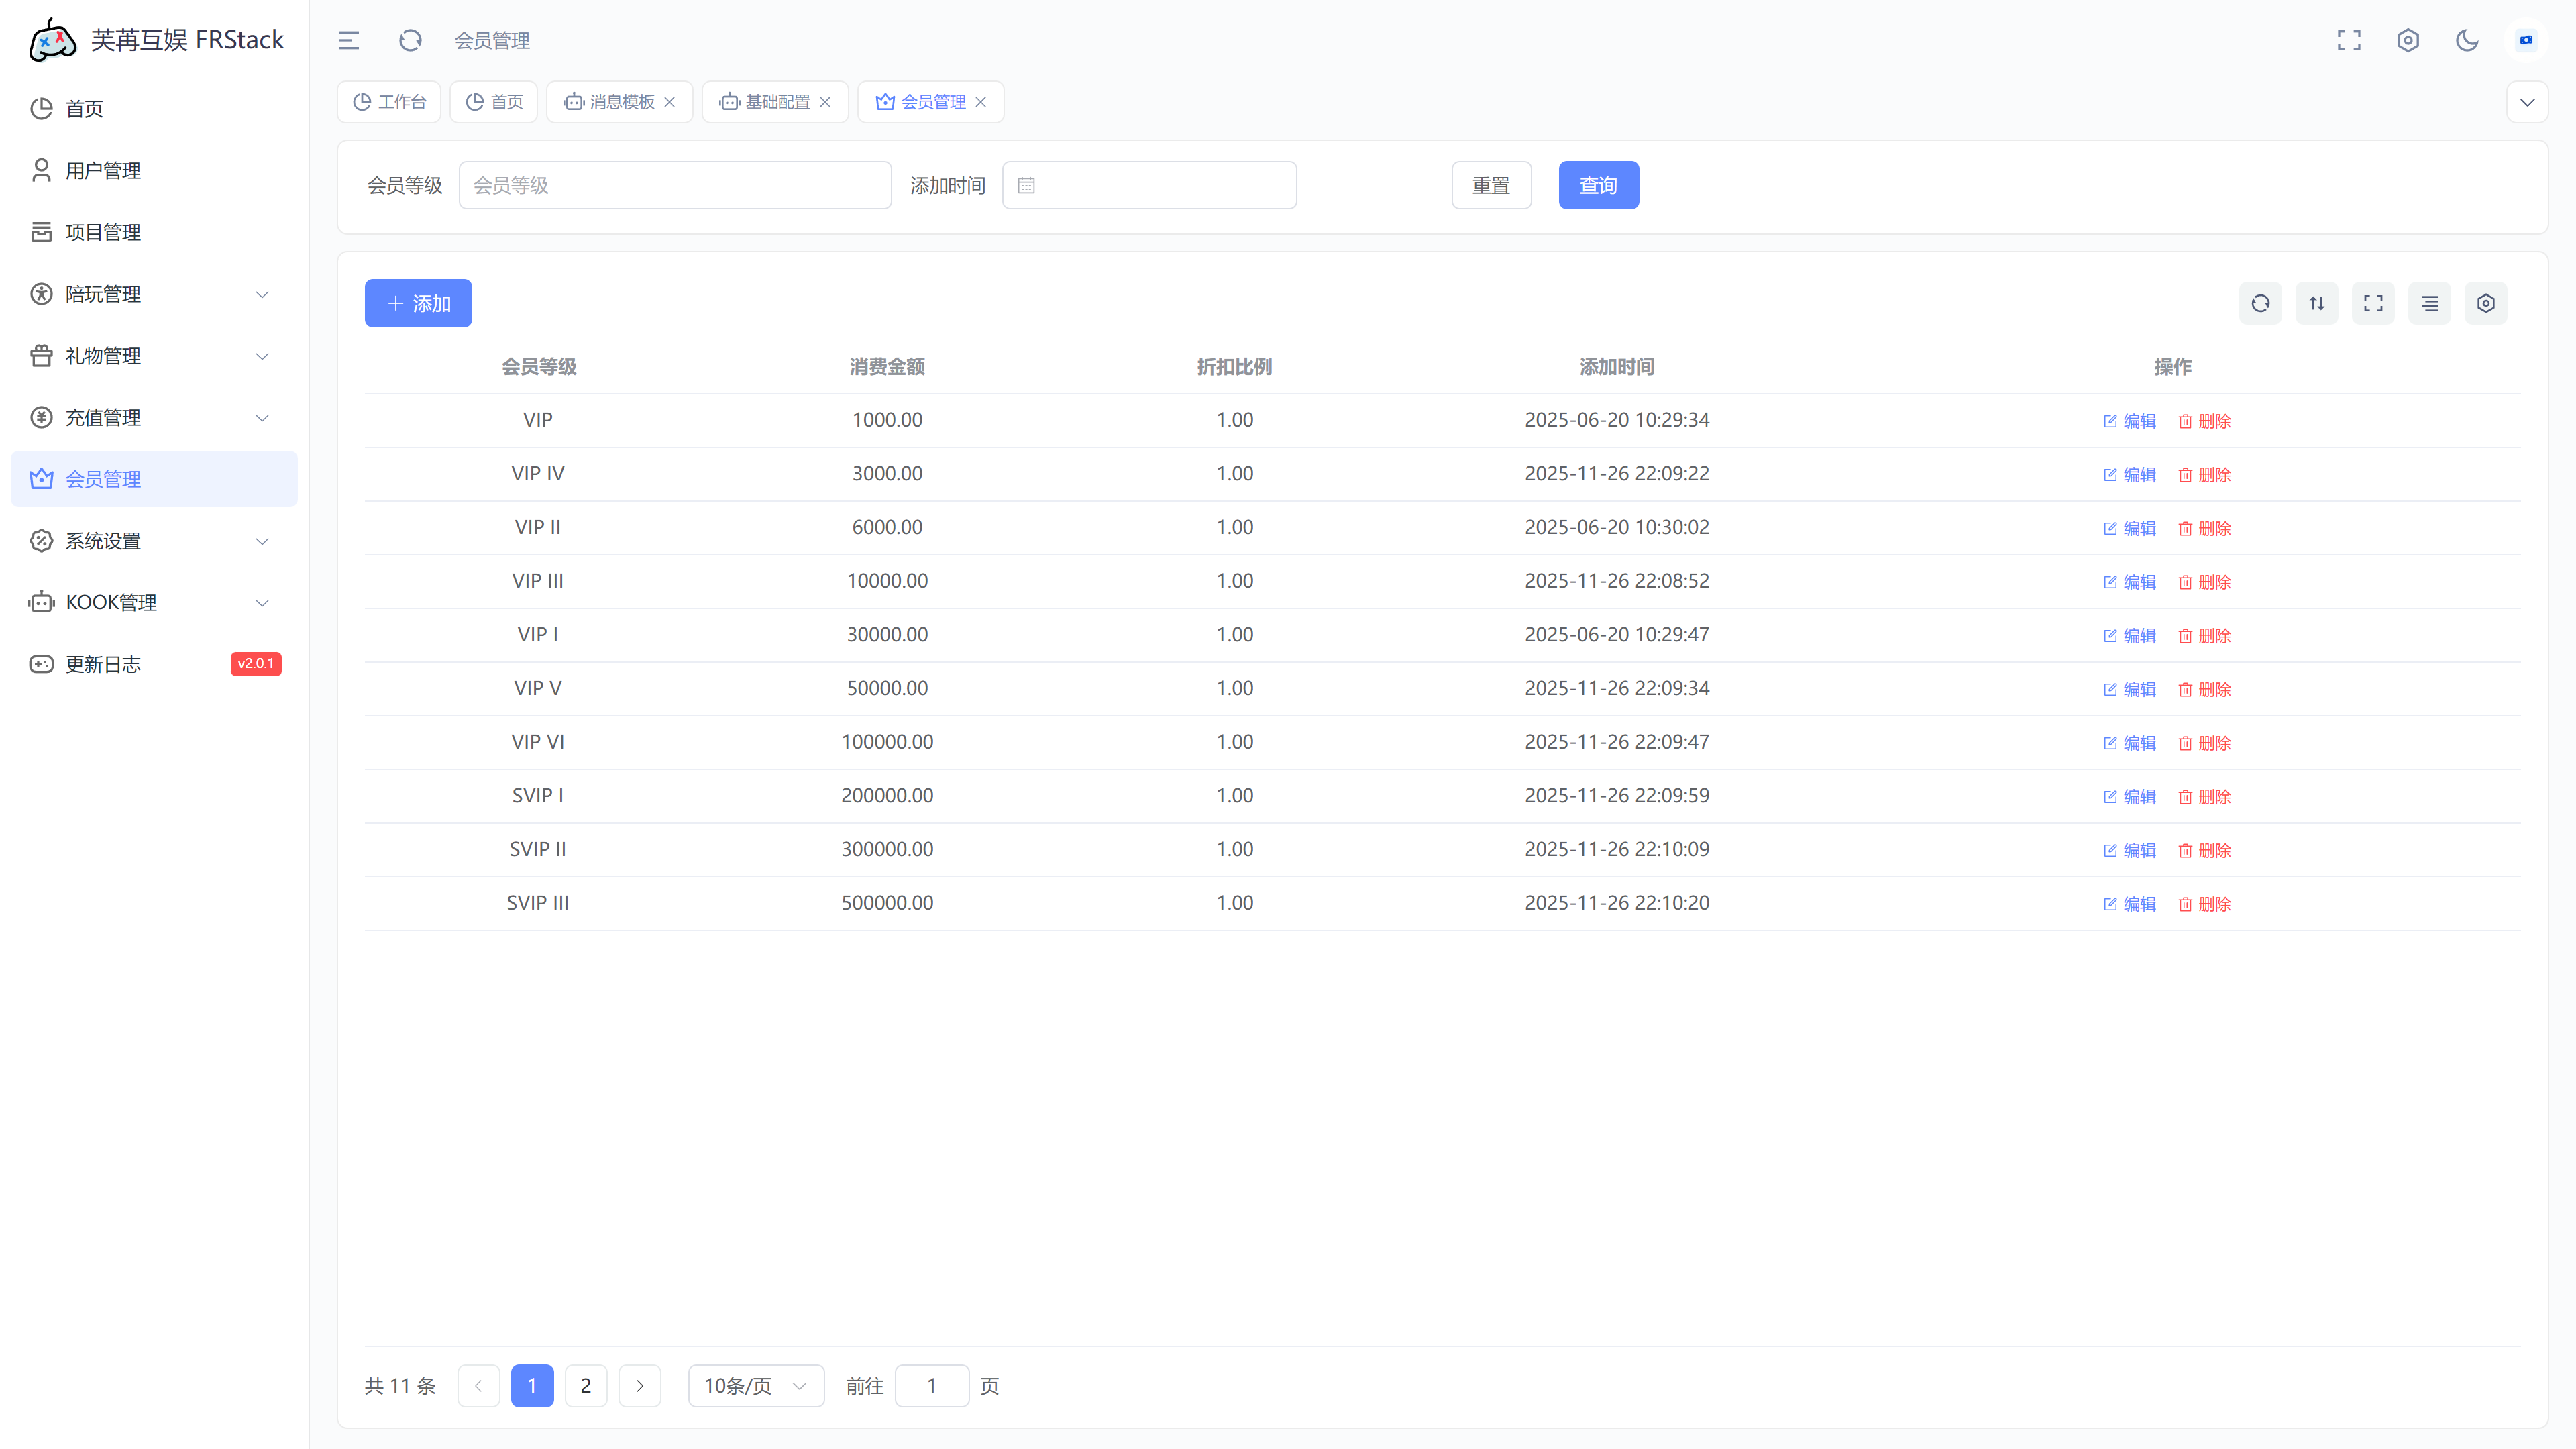Click the blue 添加 button
2576x1449 pixels.
[418, 303]
